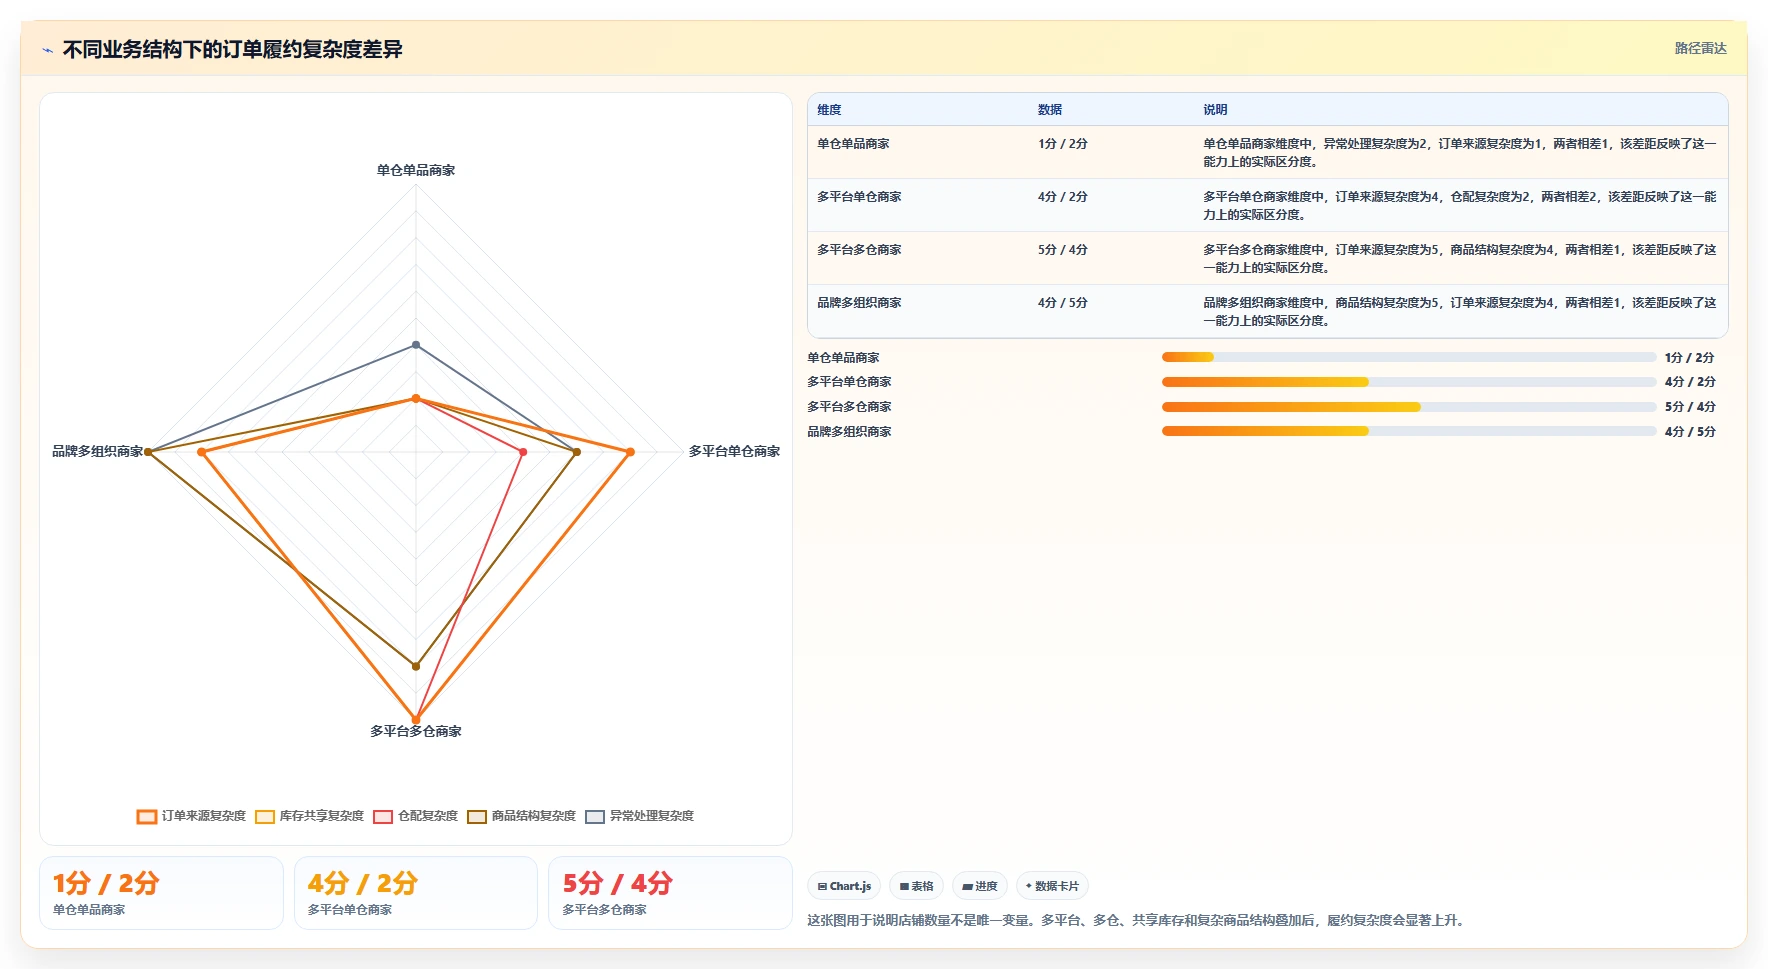
Task: Click the 表格 tag
Action: click(x=916, y=886)
